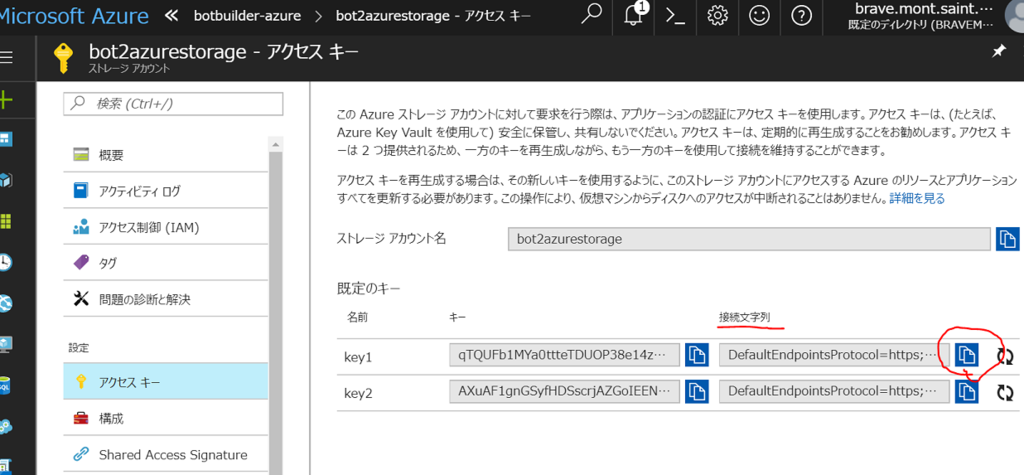Screen dimensions: 1024x475
Task: Click the key2 row name
Action: [358, 393]
